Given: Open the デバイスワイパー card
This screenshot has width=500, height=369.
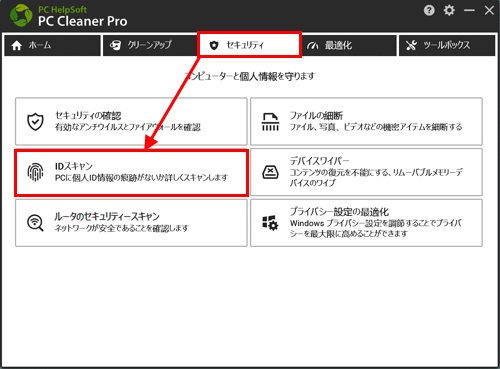Looking at the screenshot, I should tap(366, 172).
